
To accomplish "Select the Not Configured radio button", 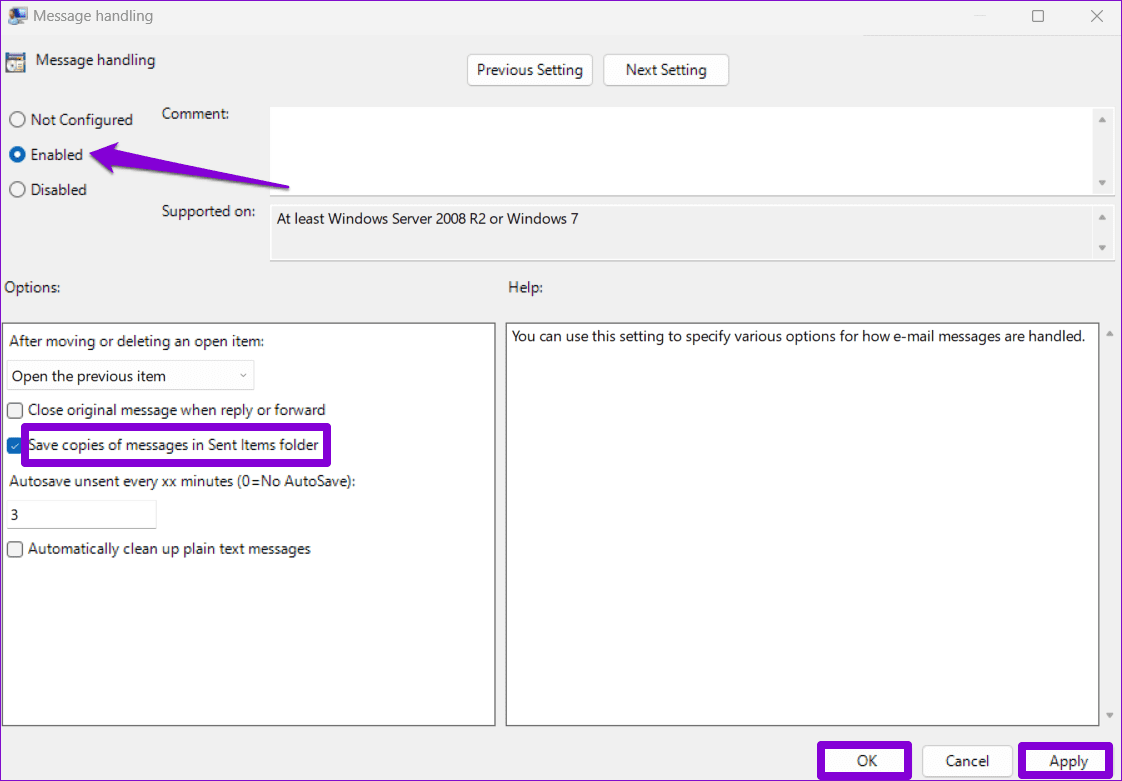I will (x=16, y=119).
